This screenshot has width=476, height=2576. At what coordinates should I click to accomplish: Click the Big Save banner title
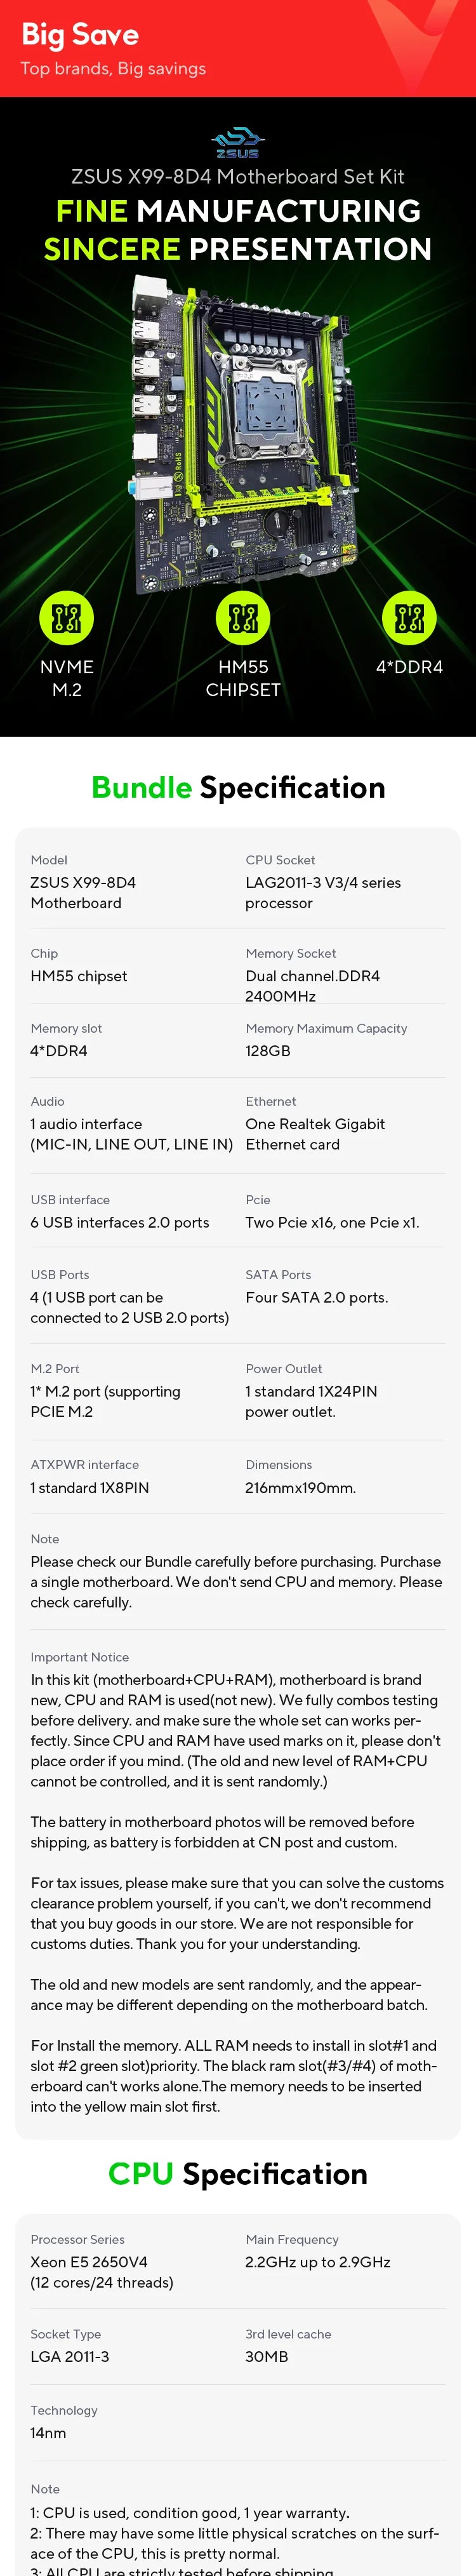[80, 35]
